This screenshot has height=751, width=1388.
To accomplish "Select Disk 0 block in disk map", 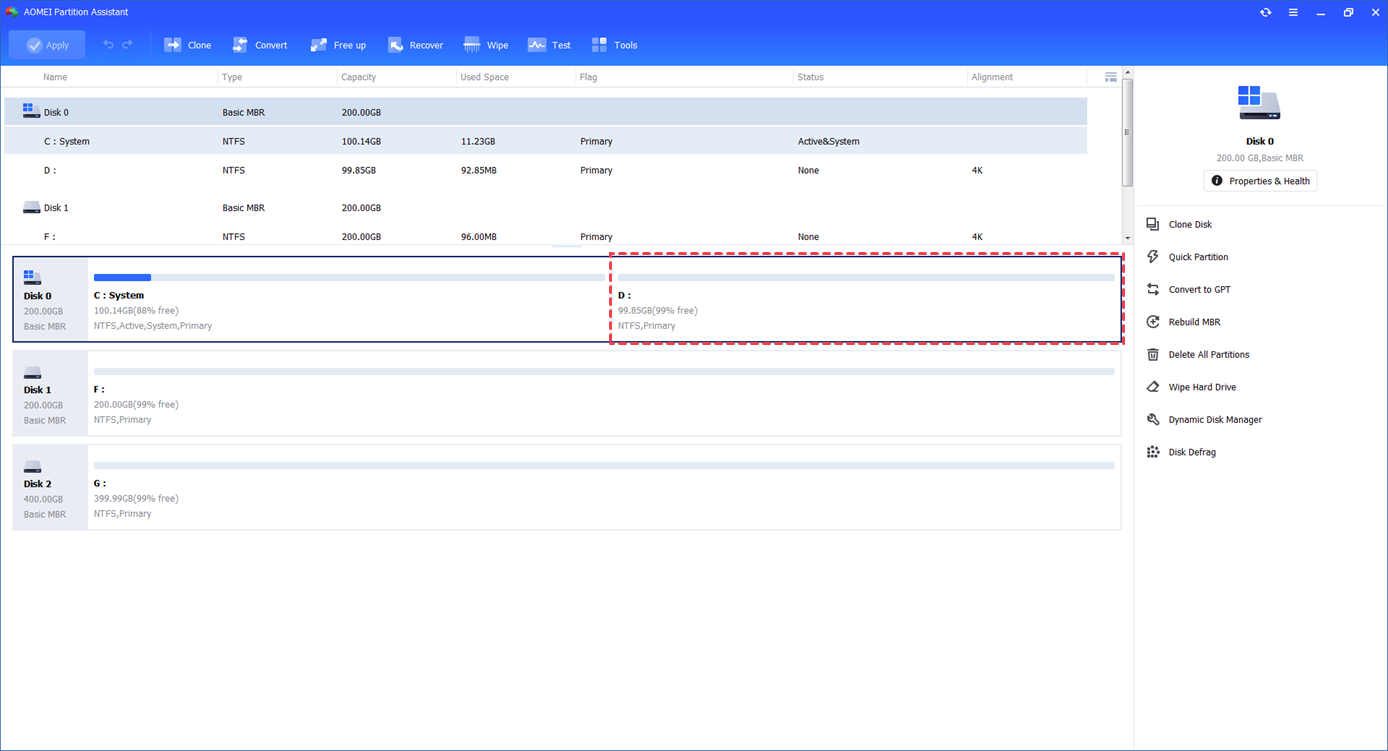I will (50, 299).
